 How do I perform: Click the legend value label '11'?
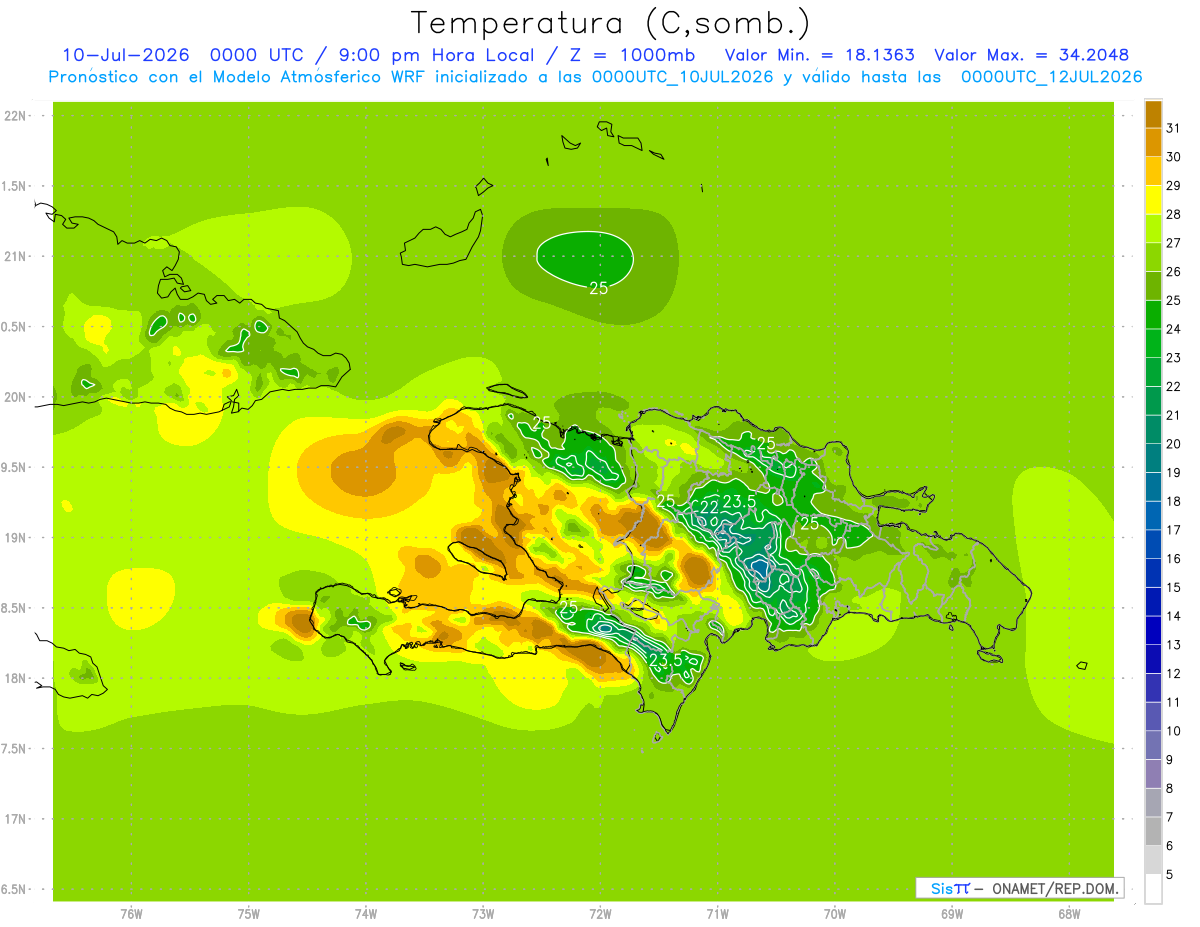1173,702
